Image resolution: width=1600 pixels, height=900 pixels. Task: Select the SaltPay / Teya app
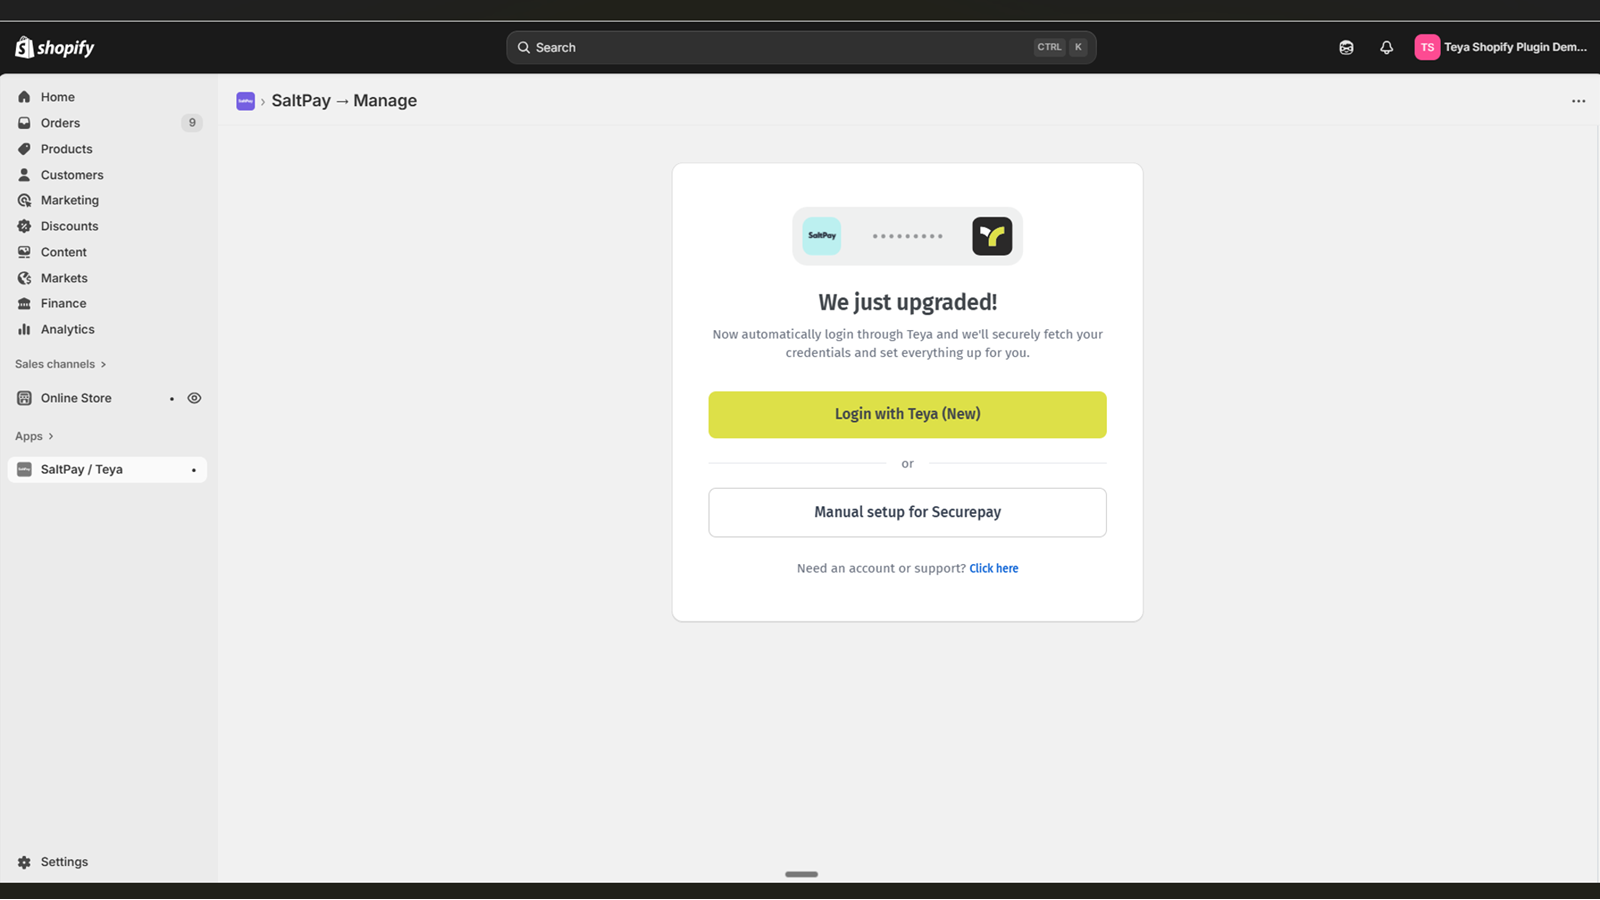click(107, 469)
